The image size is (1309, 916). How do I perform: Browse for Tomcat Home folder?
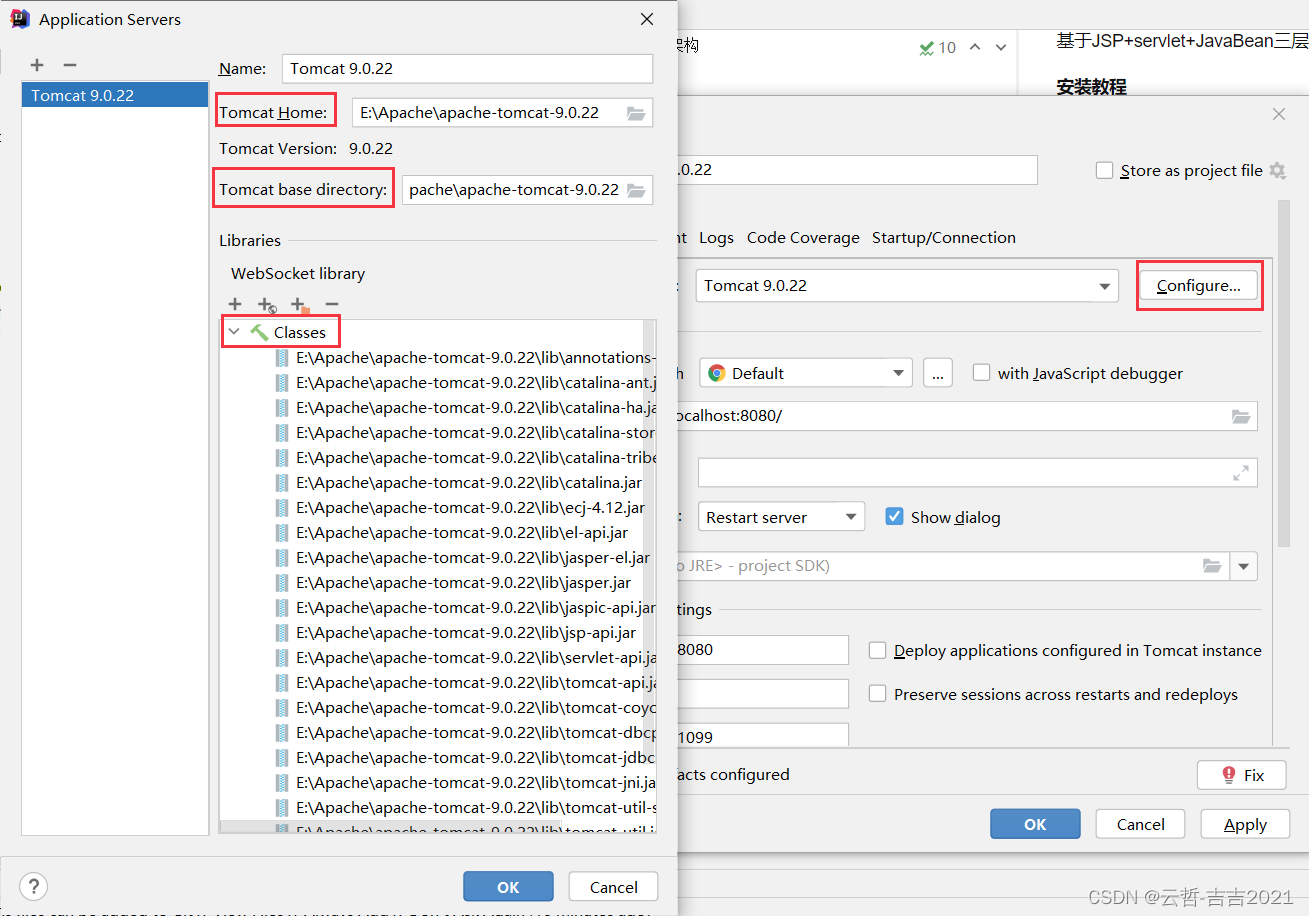(x=636, y=113)
